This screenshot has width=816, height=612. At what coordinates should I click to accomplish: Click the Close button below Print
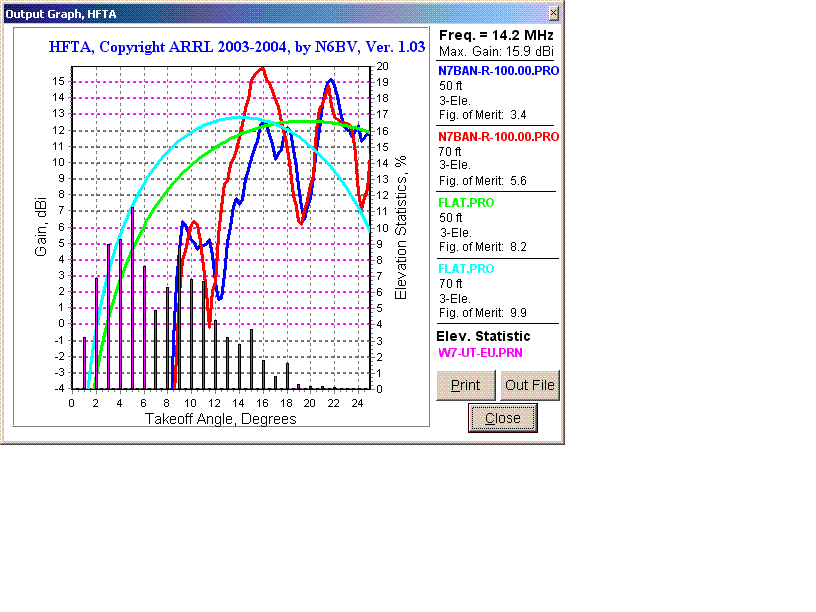(x=502, y=418)
